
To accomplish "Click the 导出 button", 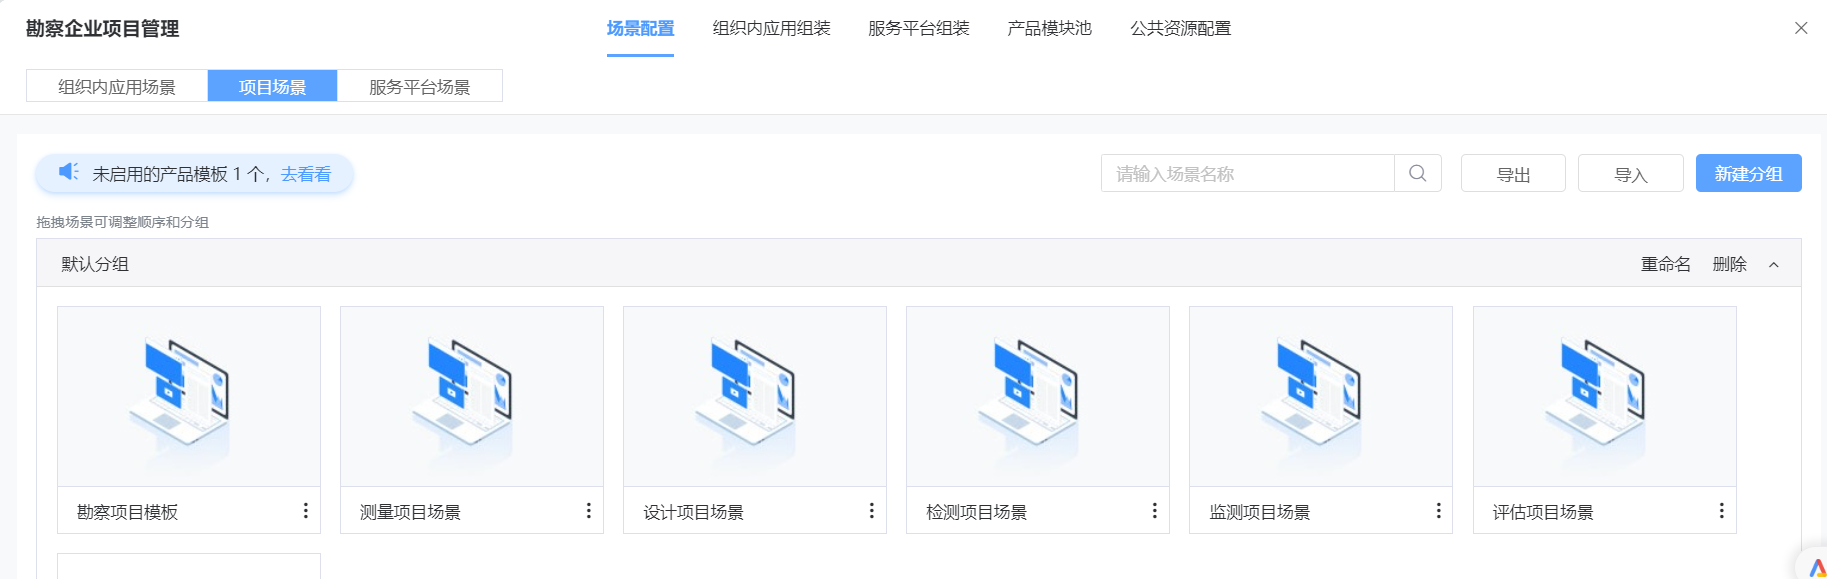I will point(1513,174).
